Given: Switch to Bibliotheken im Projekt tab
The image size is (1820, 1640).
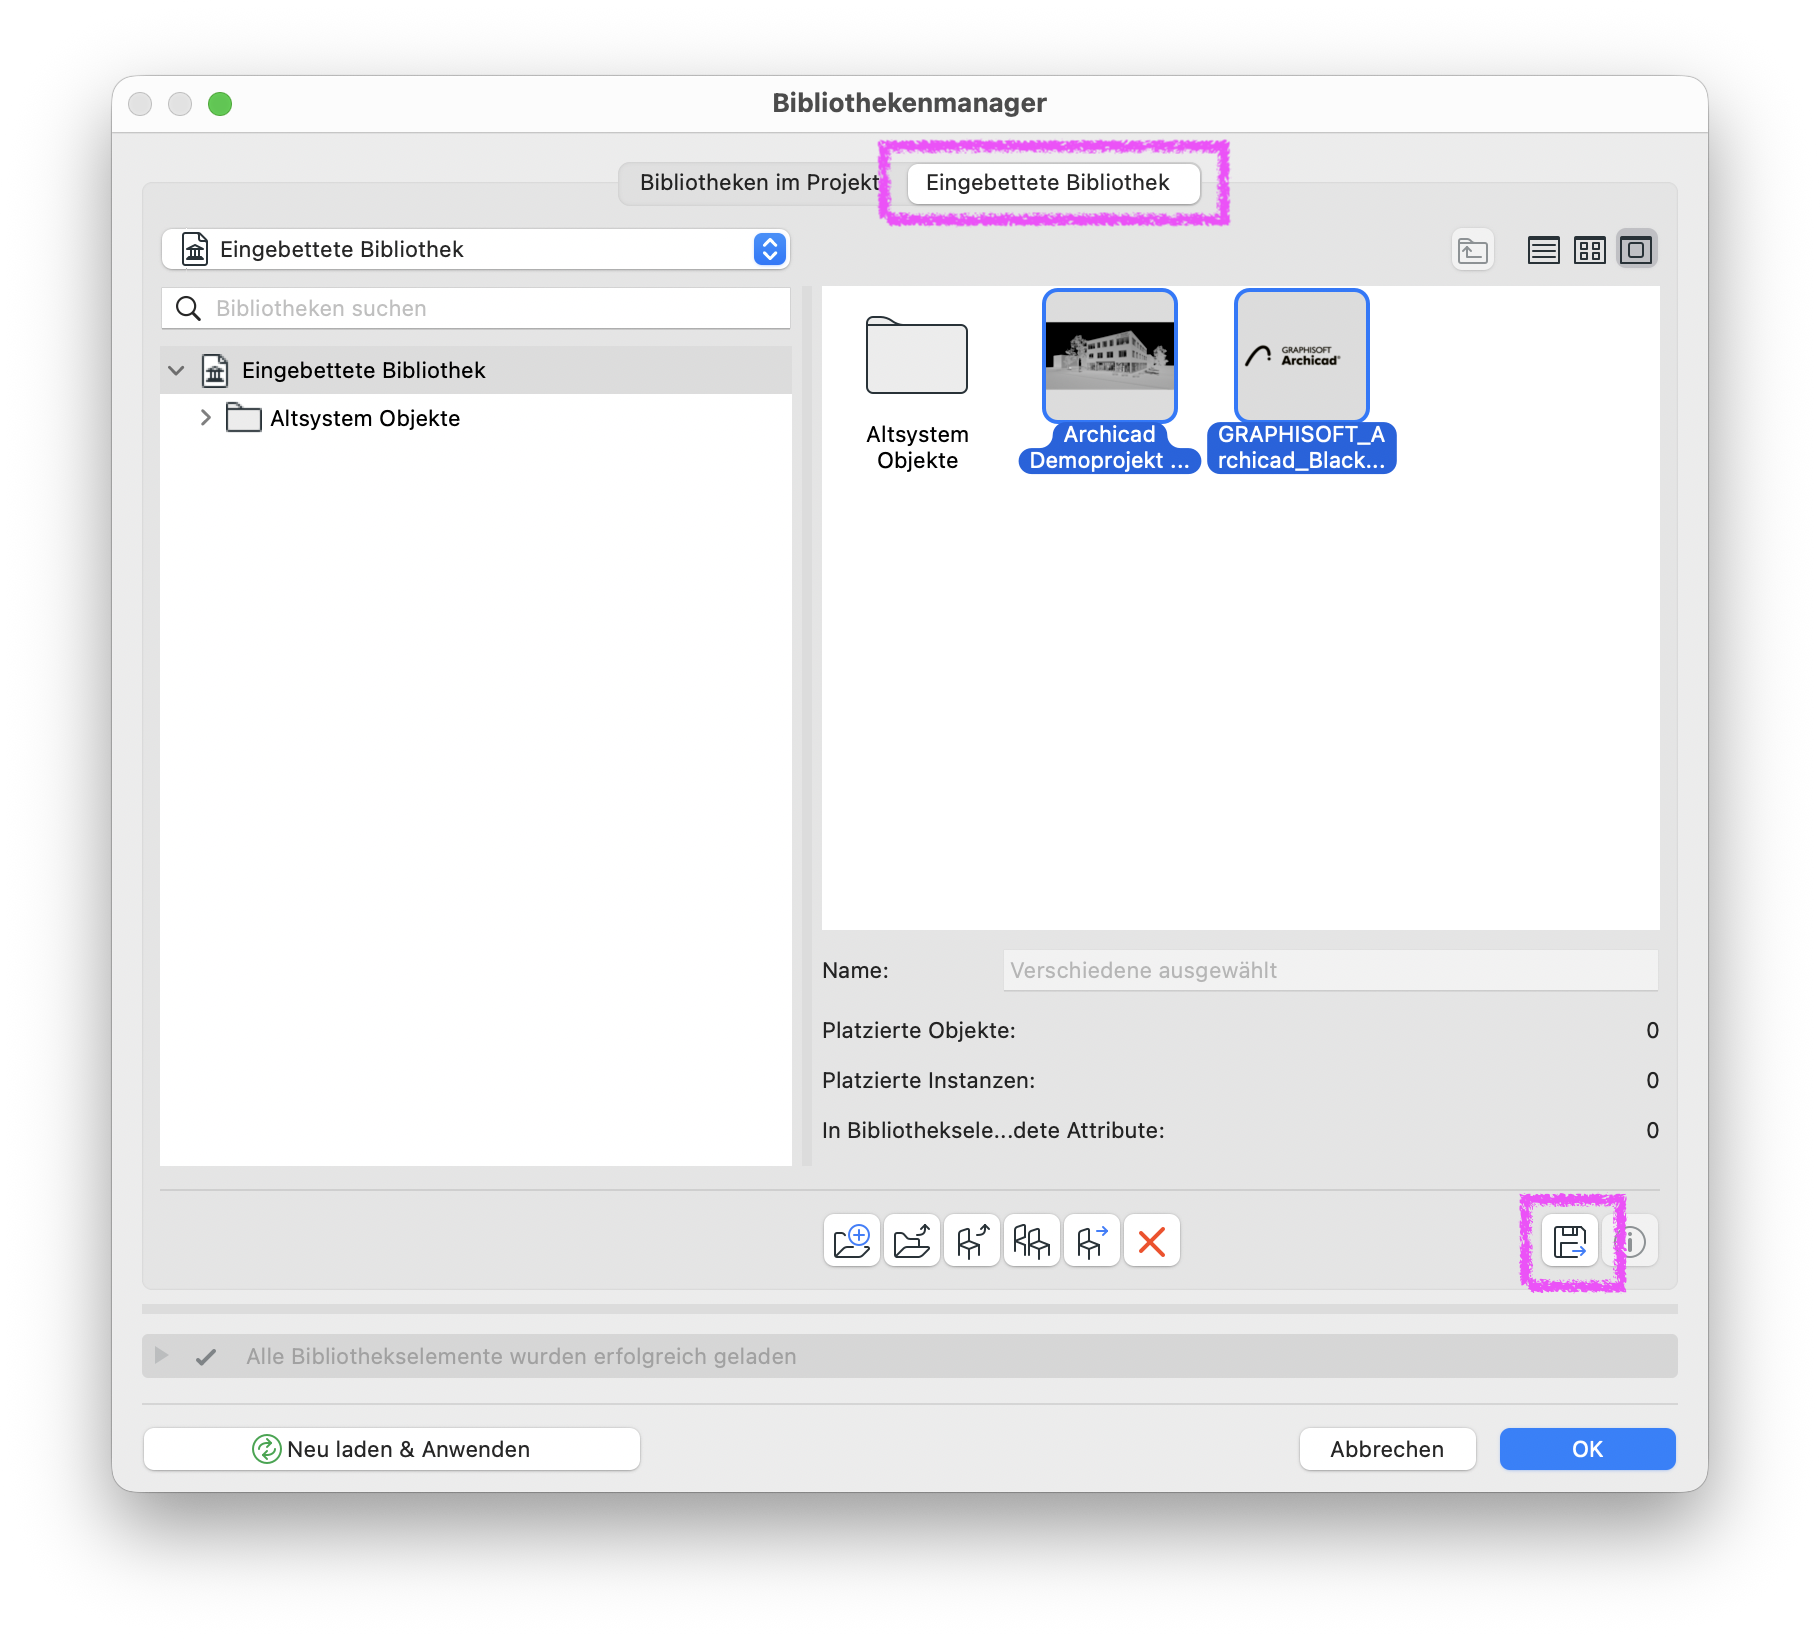Looking at the screenshot, I should [758, 183].
